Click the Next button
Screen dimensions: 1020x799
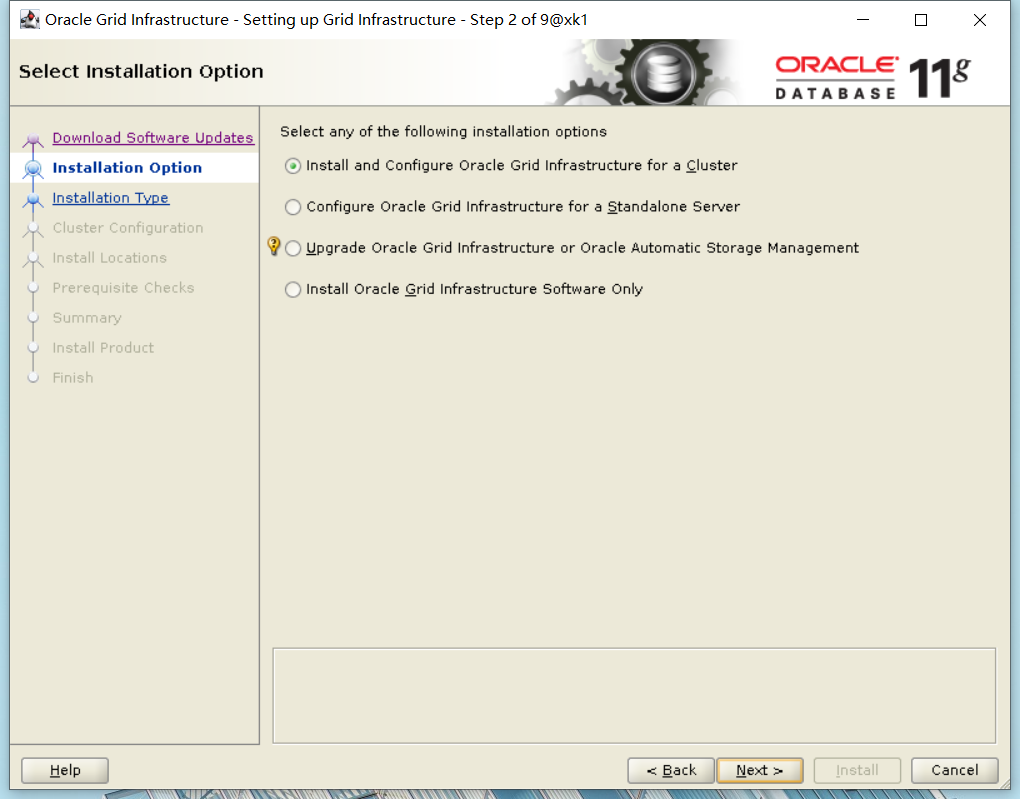tap(760, 770)
